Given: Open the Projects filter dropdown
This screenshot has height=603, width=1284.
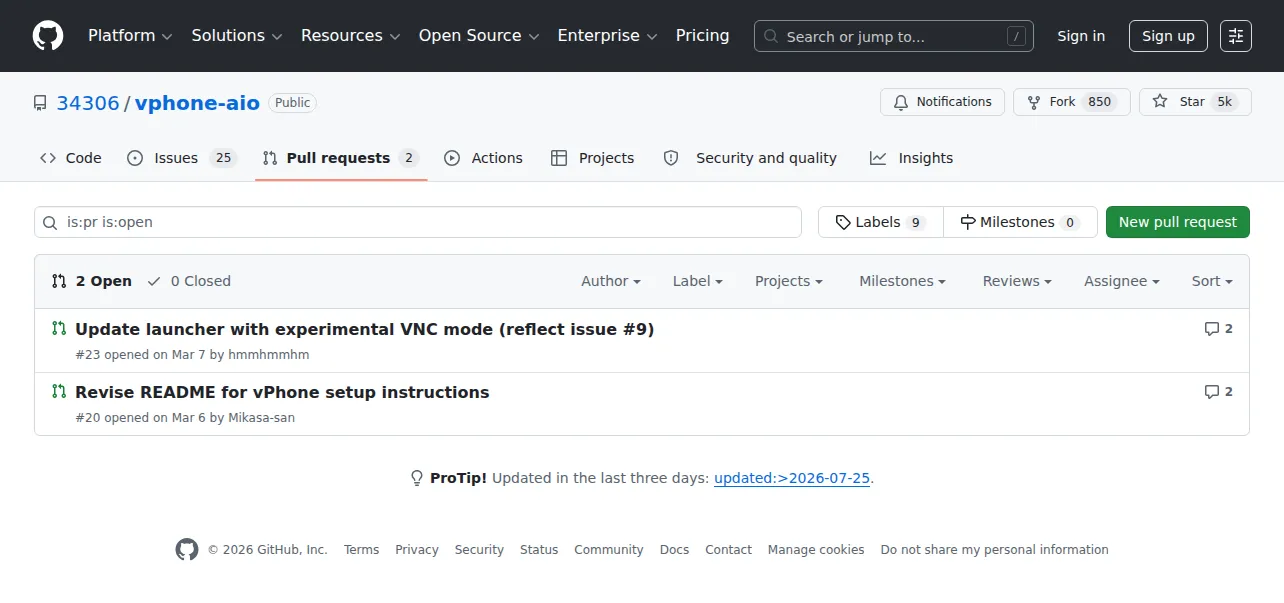Looking at the screenshot, I should coord(789,281).
